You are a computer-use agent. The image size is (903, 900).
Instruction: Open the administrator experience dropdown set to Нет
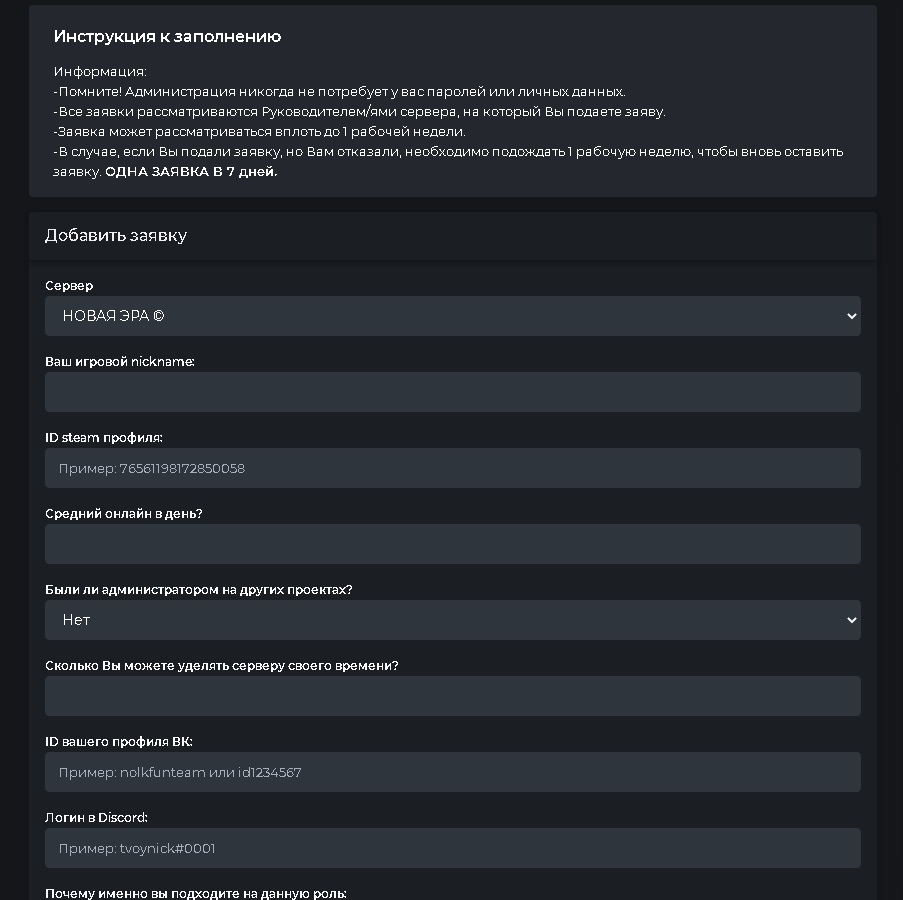(x=453, y=620)
